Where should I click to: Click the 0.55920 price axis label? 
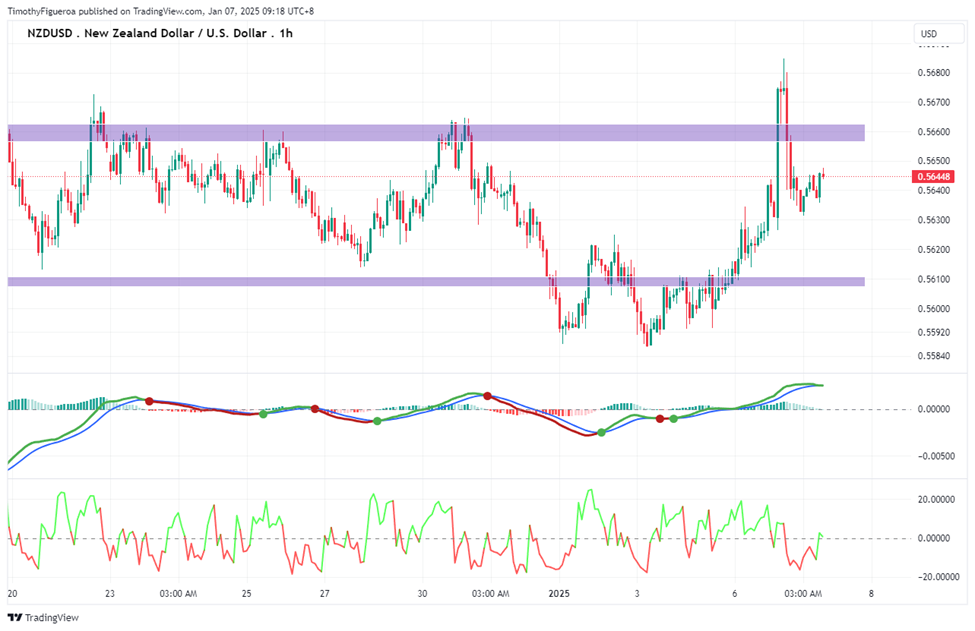[933, 333]
